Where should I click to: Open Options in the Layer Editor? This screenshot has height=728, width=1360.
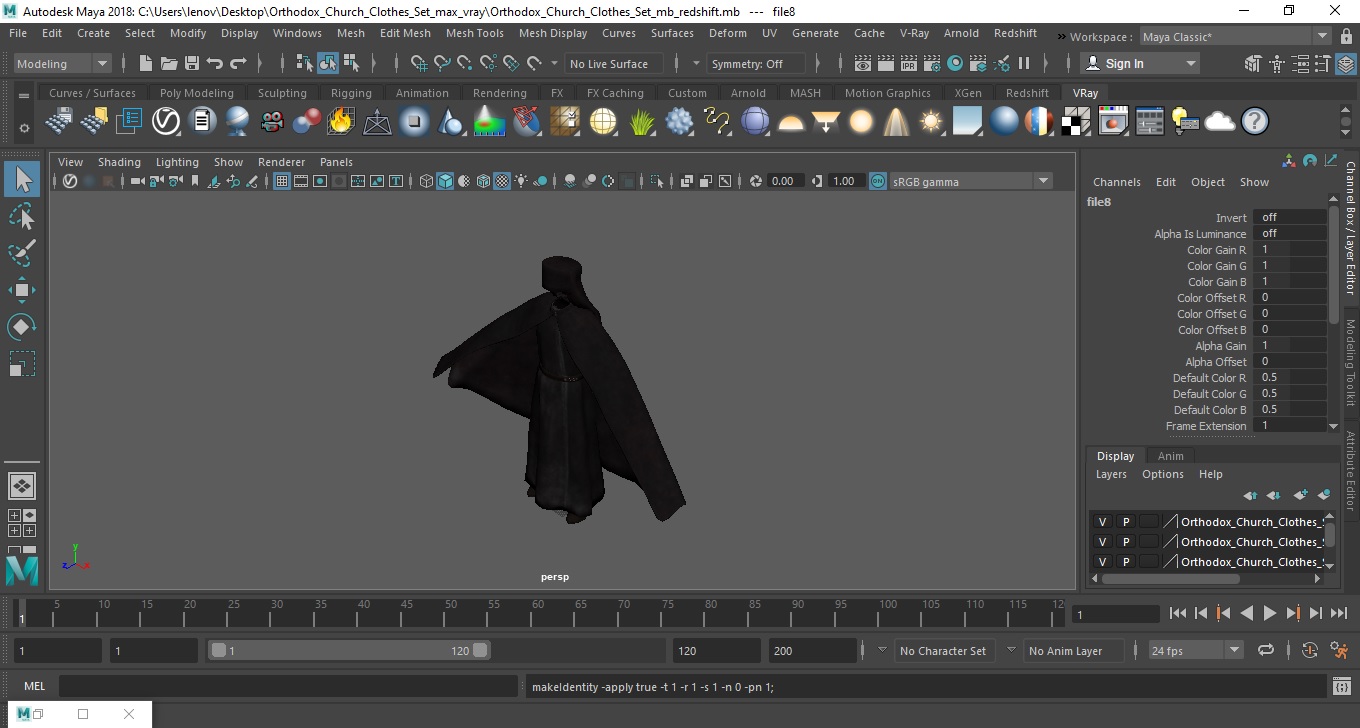click(x=1162, y=474)
